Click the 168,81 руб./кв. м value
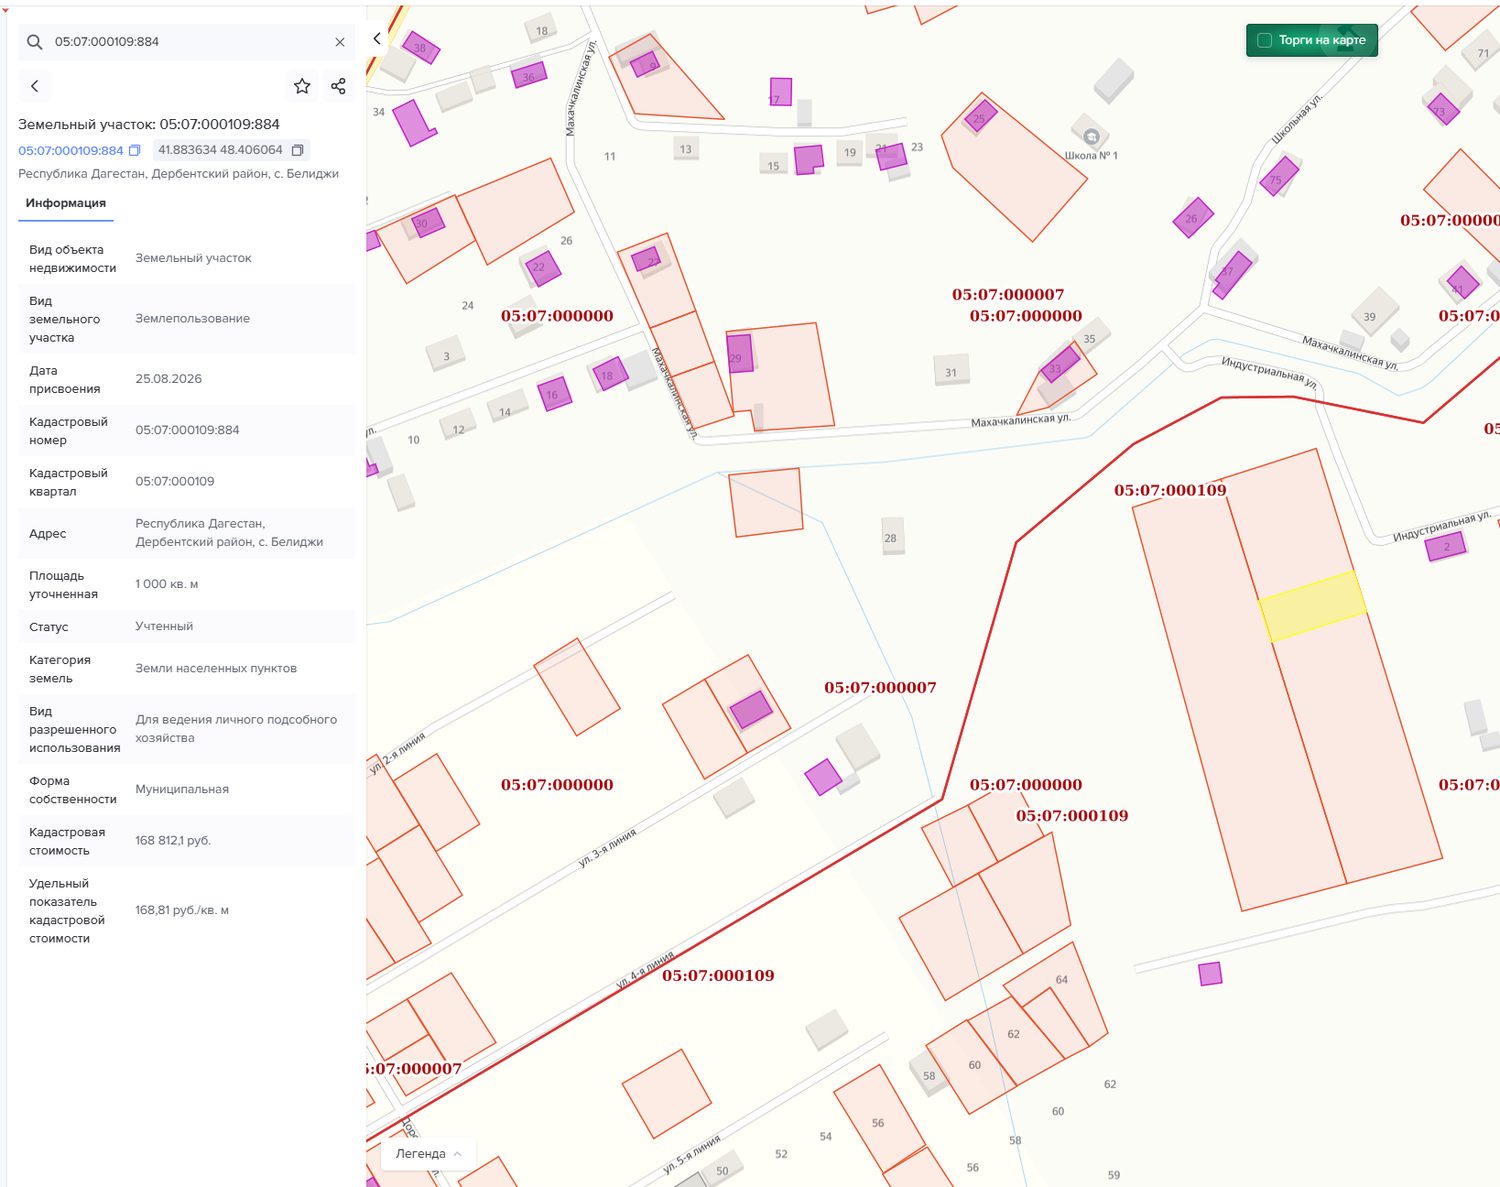 (182, 910)
